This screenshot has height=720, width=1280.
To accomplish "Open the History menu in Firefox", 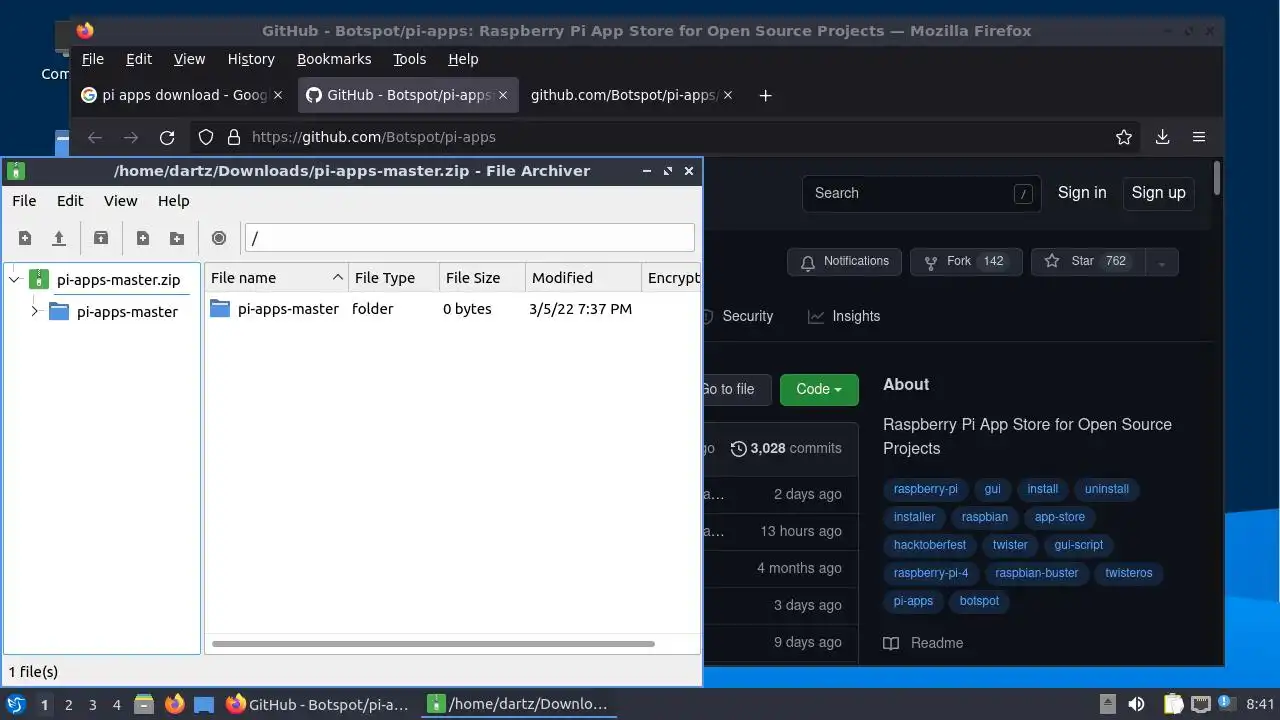I will (x=251, y=59).
